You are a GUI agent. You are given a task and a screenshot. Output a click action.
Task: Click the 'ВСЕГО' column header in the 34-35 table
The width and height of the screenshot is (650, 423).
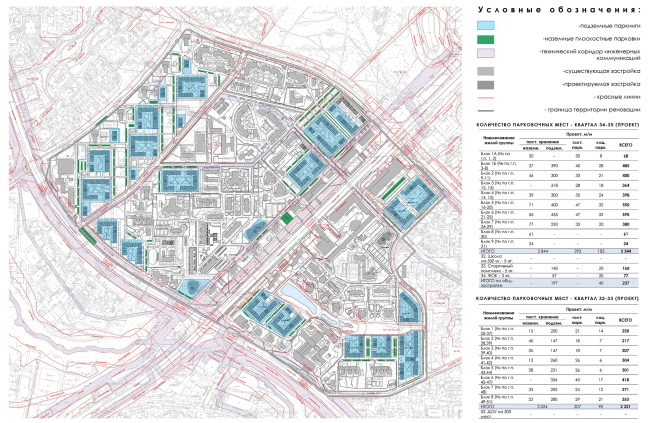coord(626,145)
